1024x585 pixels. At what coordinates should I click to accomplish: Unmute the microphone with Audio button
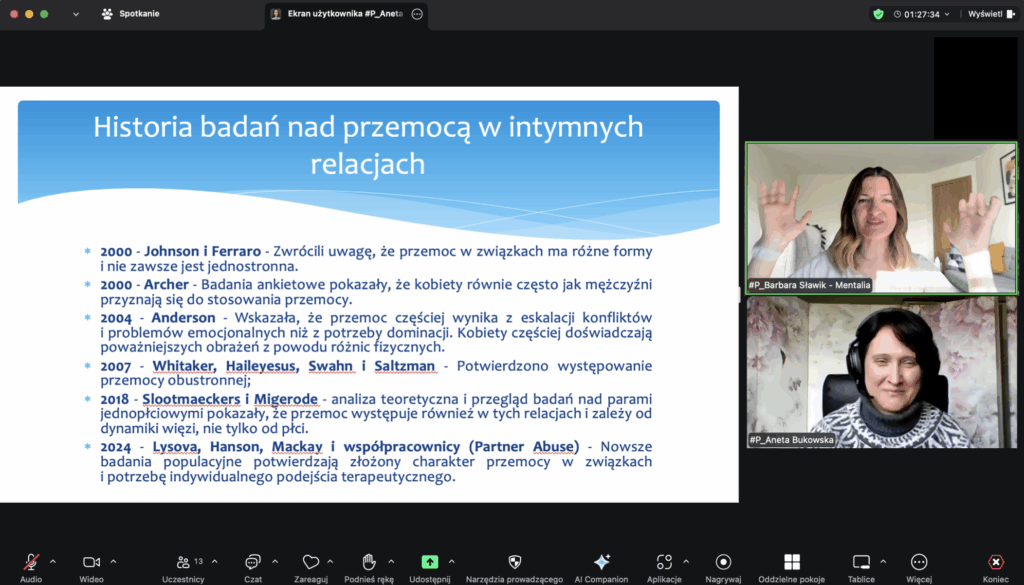pyautogui.click(x=31, y=562)
